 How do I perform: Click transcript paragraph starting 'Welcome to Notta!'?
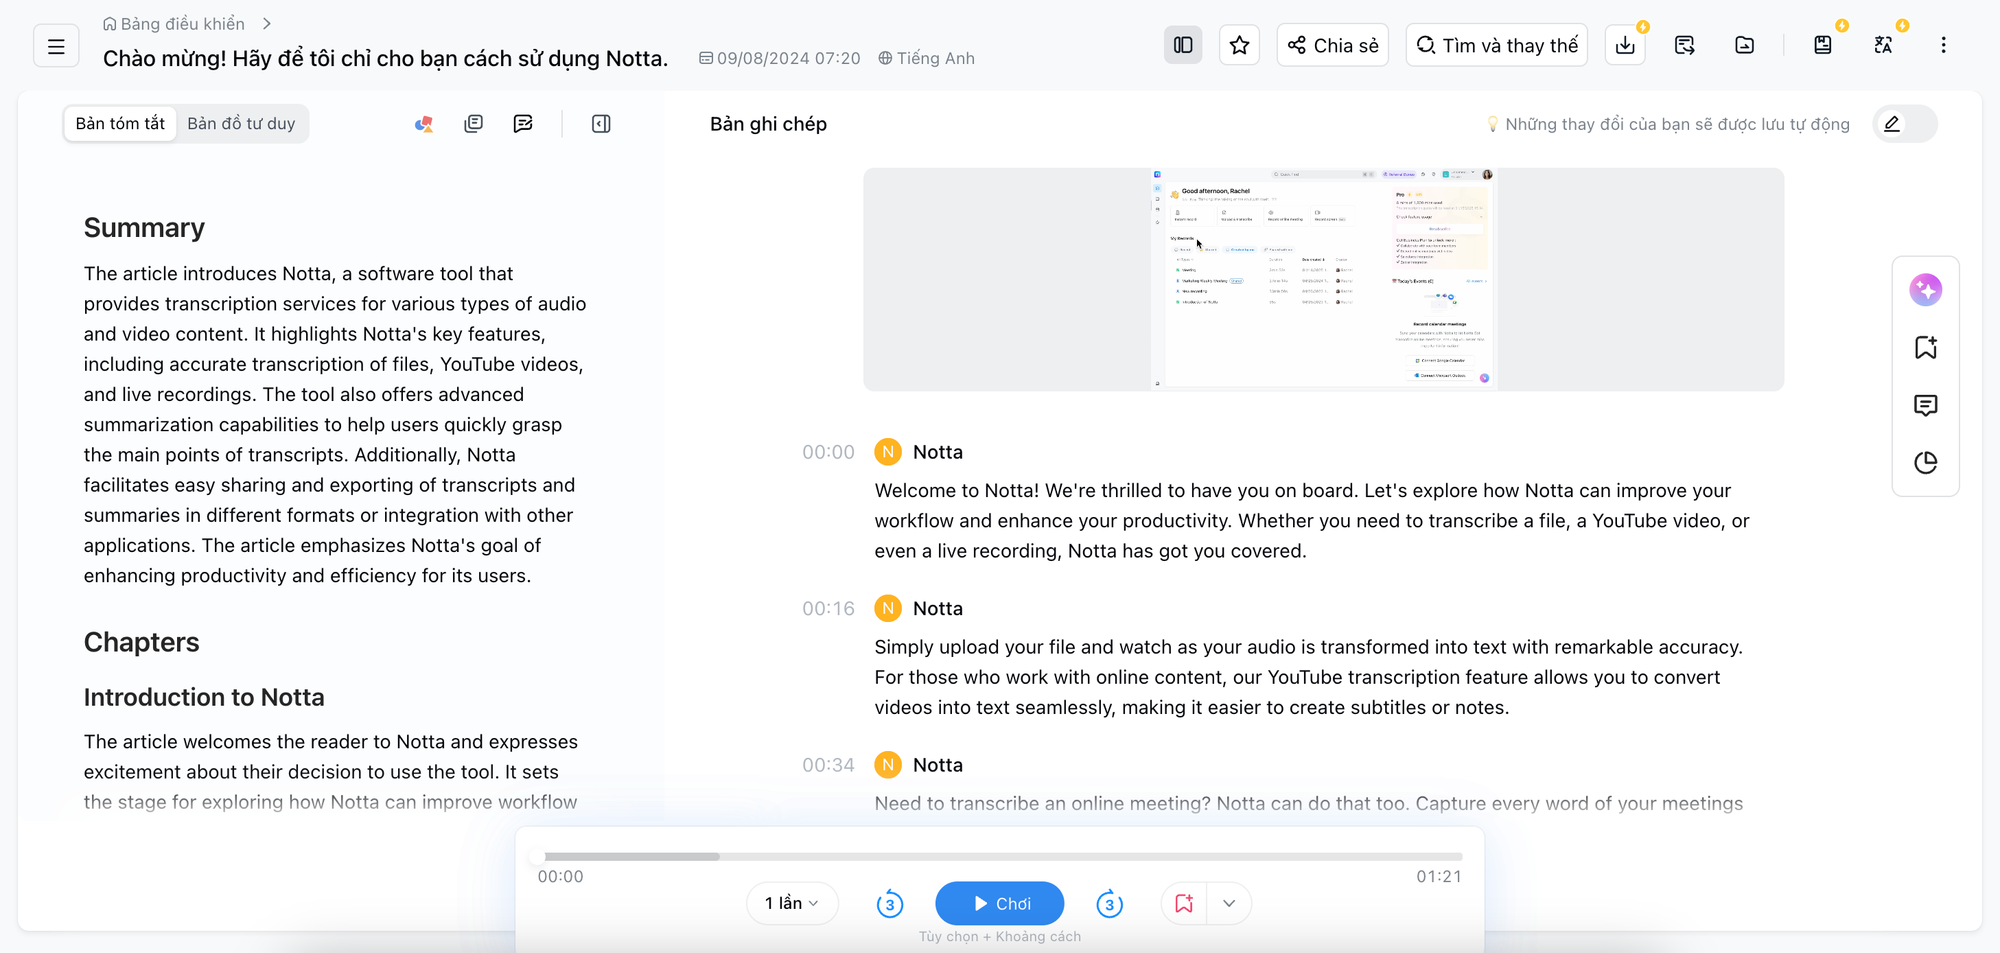pyautogui.click(x=1312, y=521)
